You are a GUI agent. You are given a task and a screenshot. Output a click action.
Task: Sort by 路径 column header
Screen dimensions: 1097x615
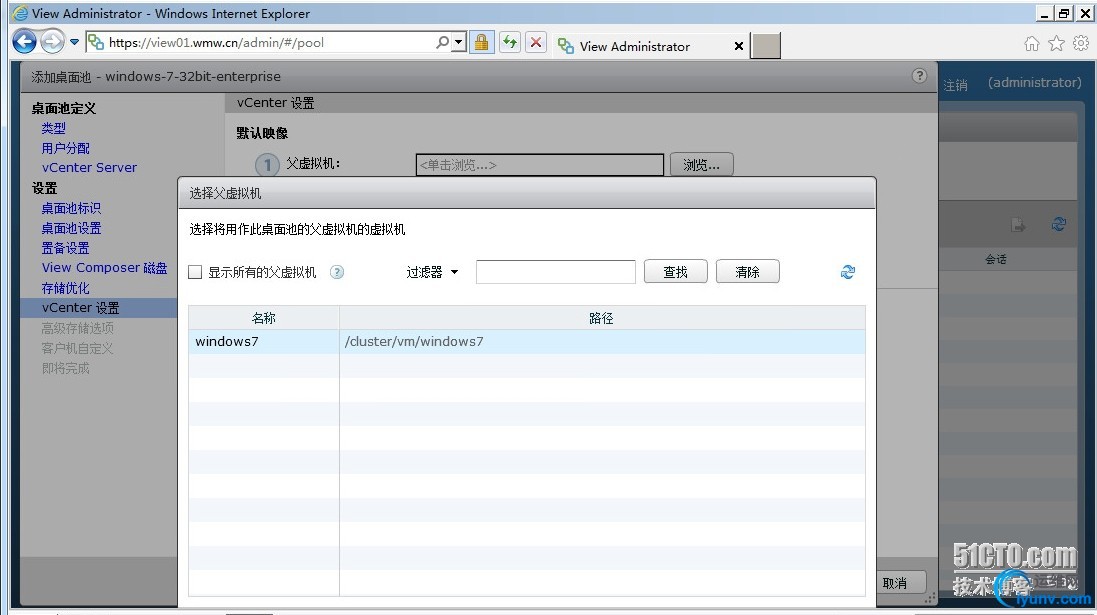click(x=602, y=318)
